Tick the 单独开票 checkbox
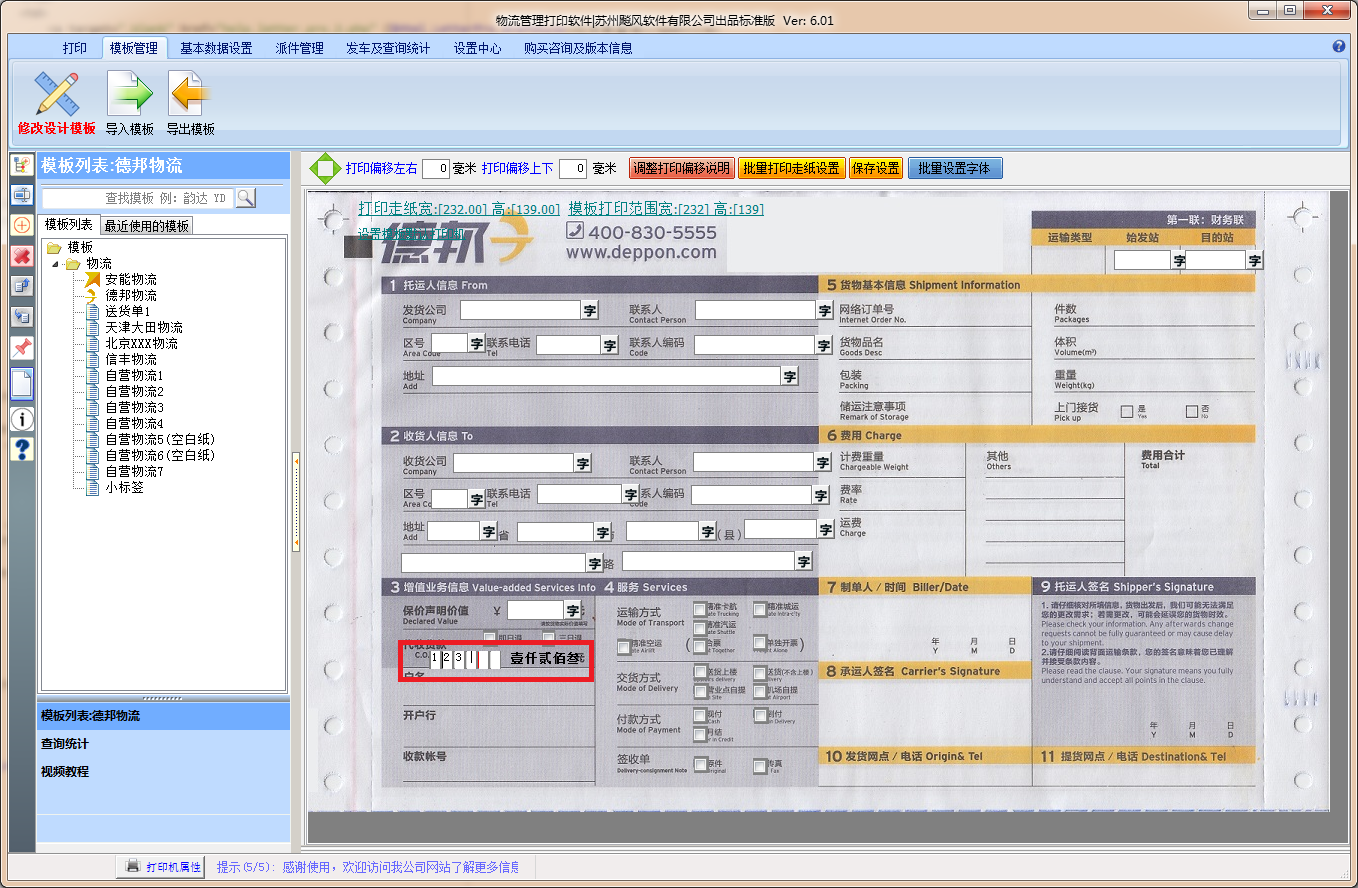Screen dimensions: 1358x888 (x=760, y=643)
